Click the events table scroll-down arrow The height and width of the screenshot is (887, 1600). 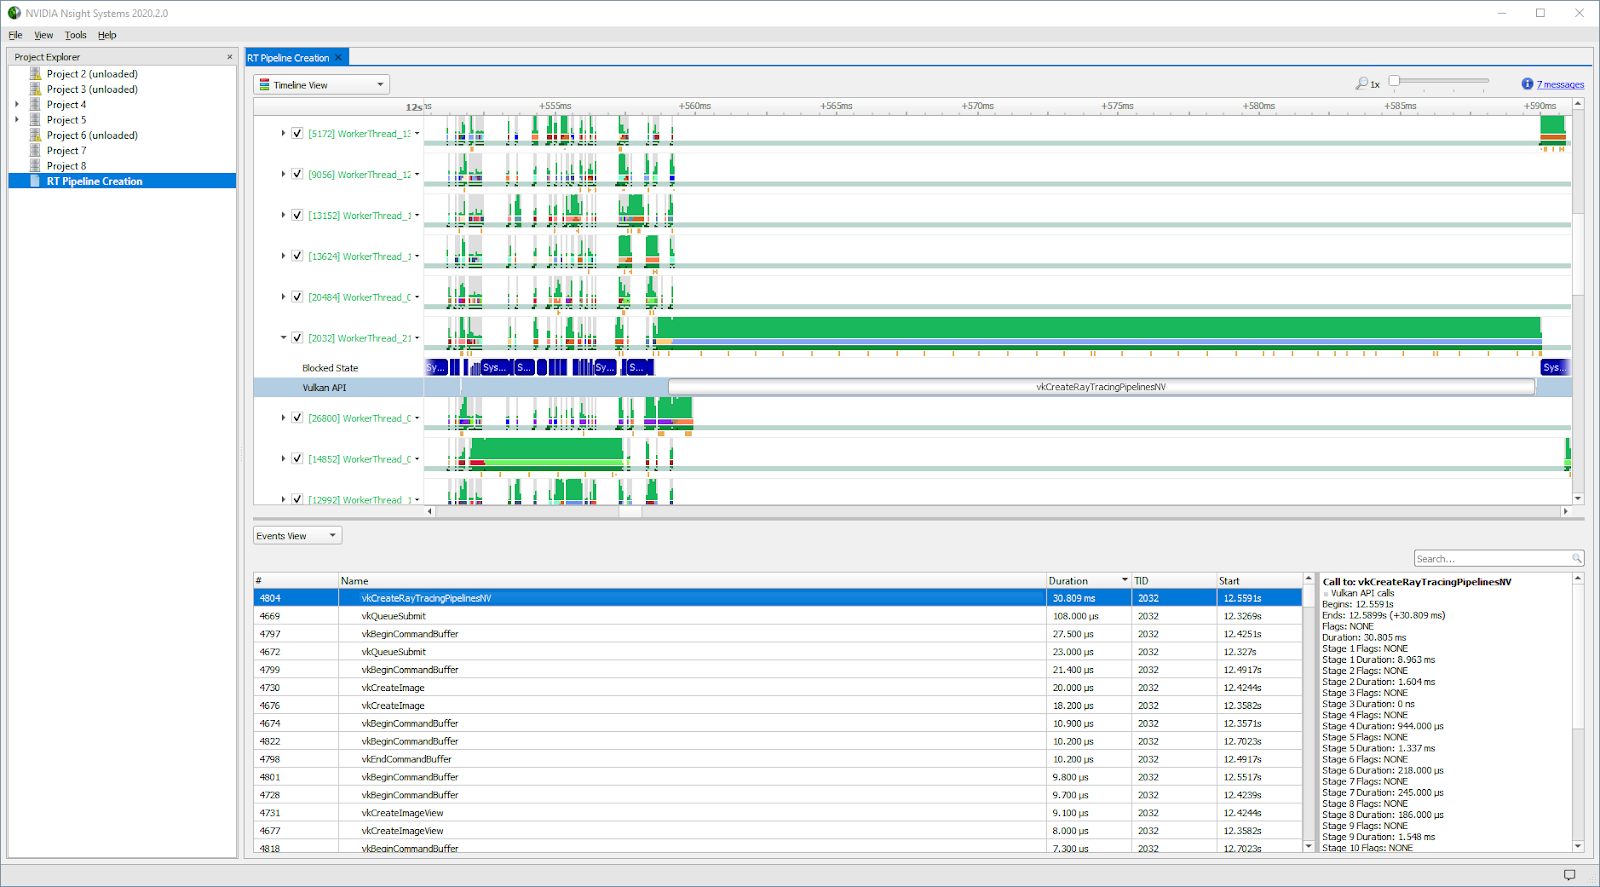tap(1308, 846)
